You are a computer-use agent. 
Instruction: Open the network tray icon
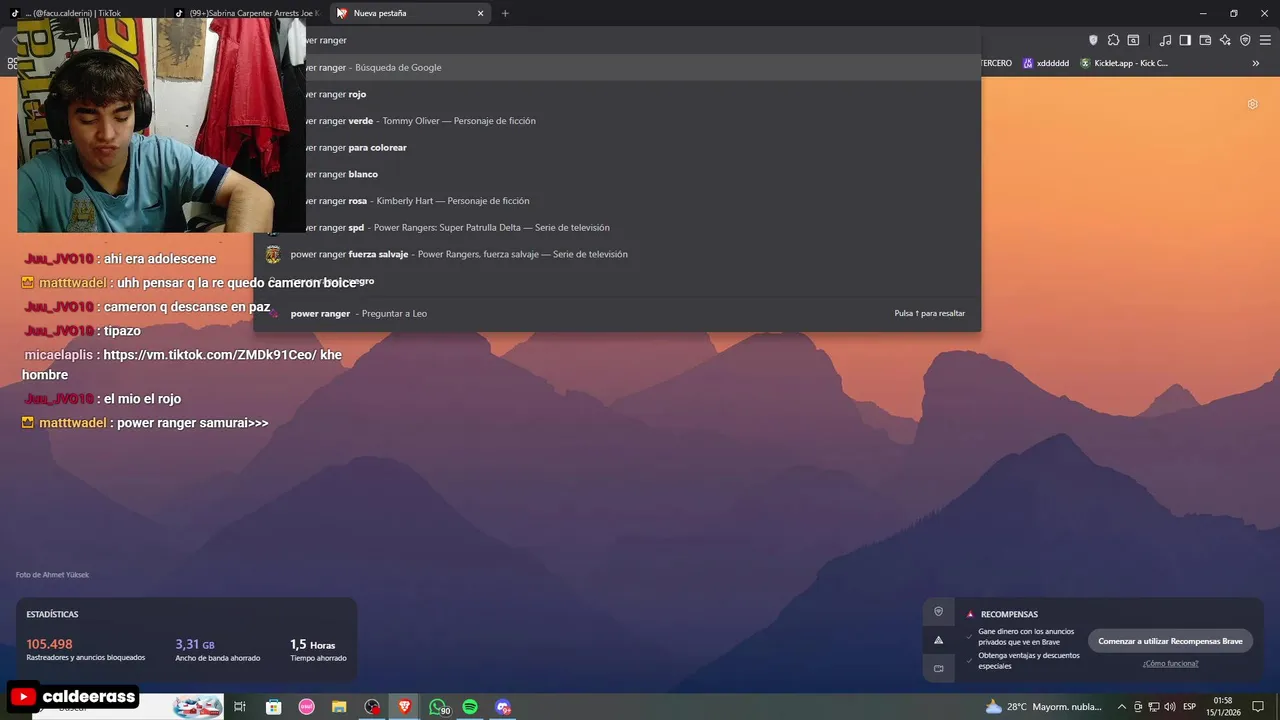click(1153, 707)
